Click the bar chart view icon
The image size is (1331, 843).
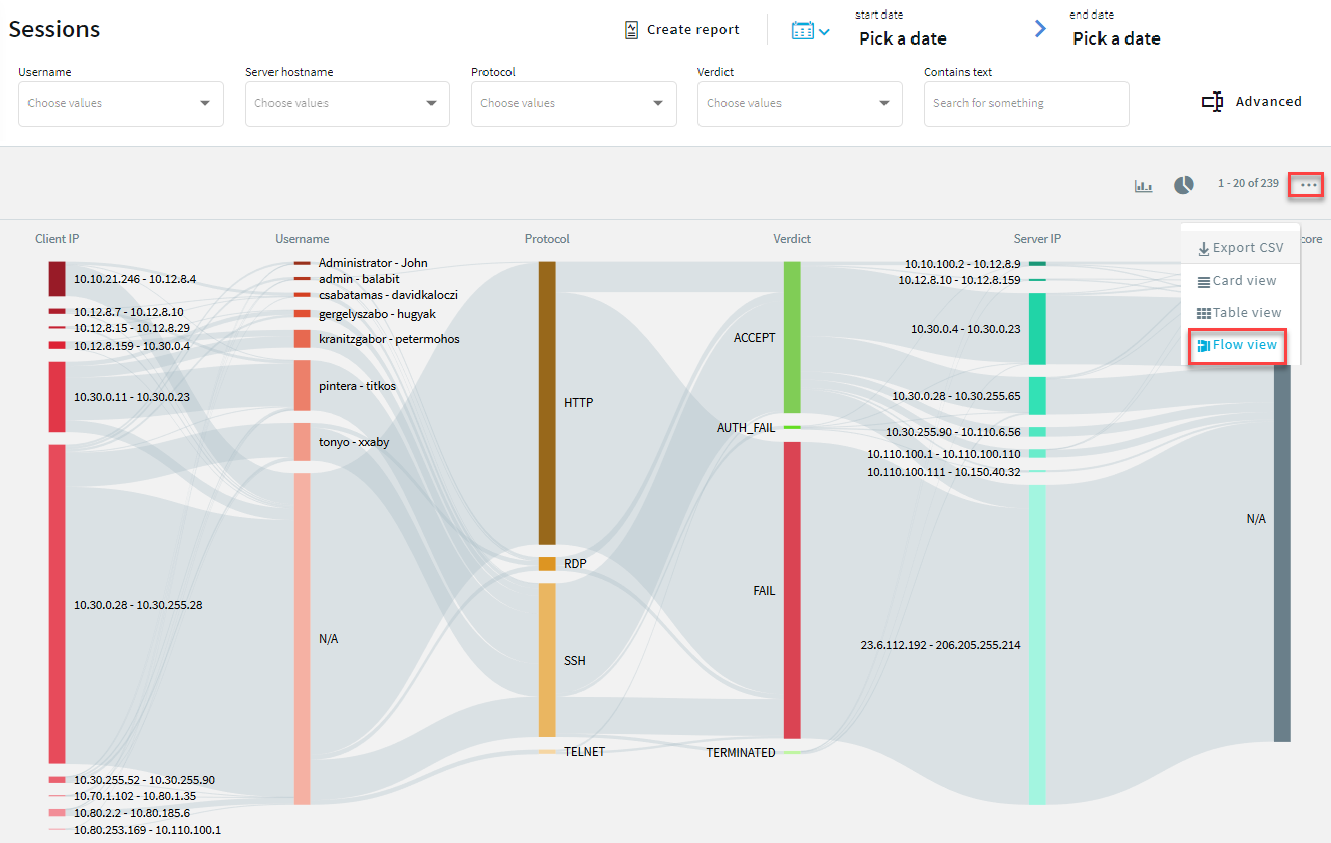(x=1143, y=186)
